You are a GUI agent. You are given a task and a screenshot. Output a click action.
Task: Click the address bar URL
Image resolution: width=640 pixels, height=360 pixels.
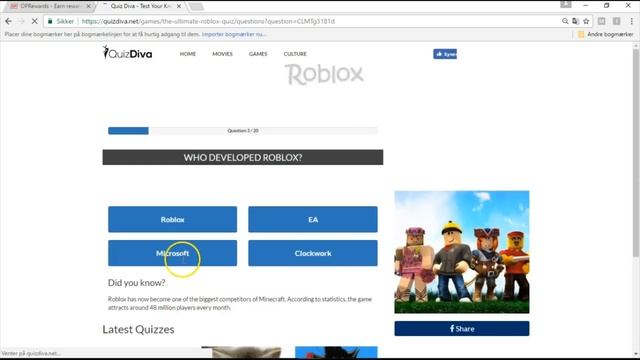208,21
